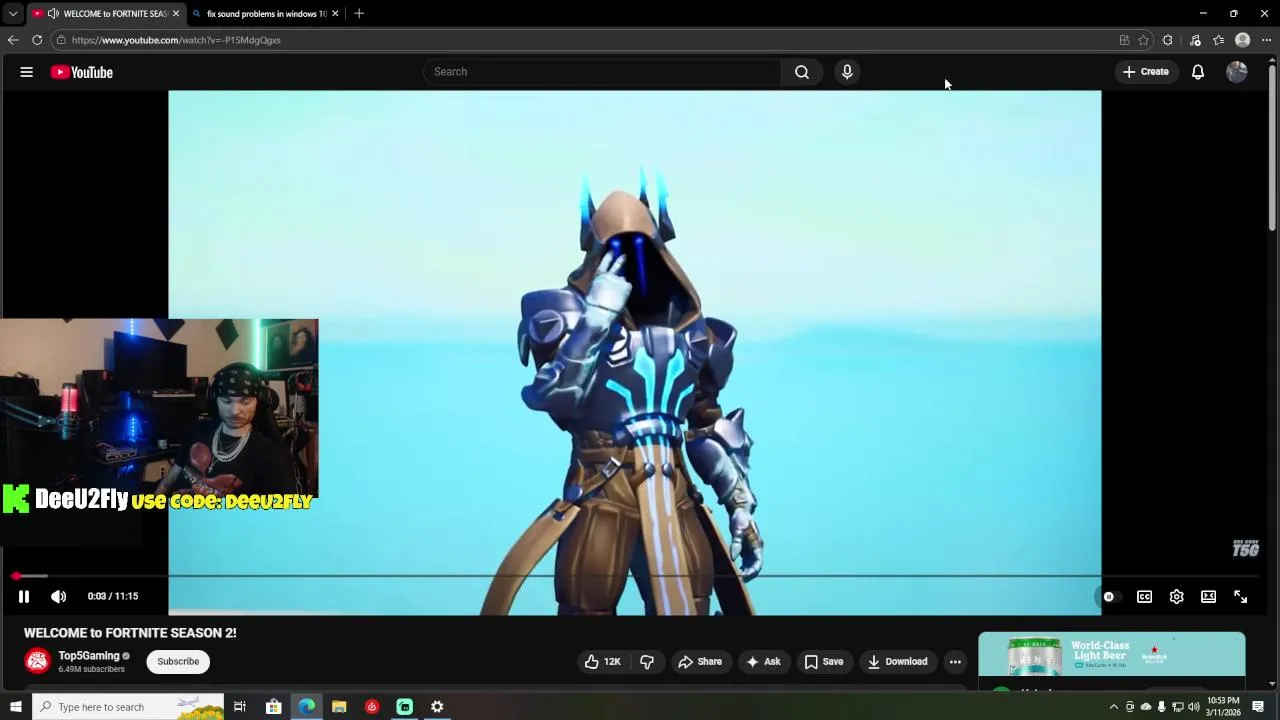Go to the YouTube home logo
The image size is (1280, 720).
coord(82,72)
